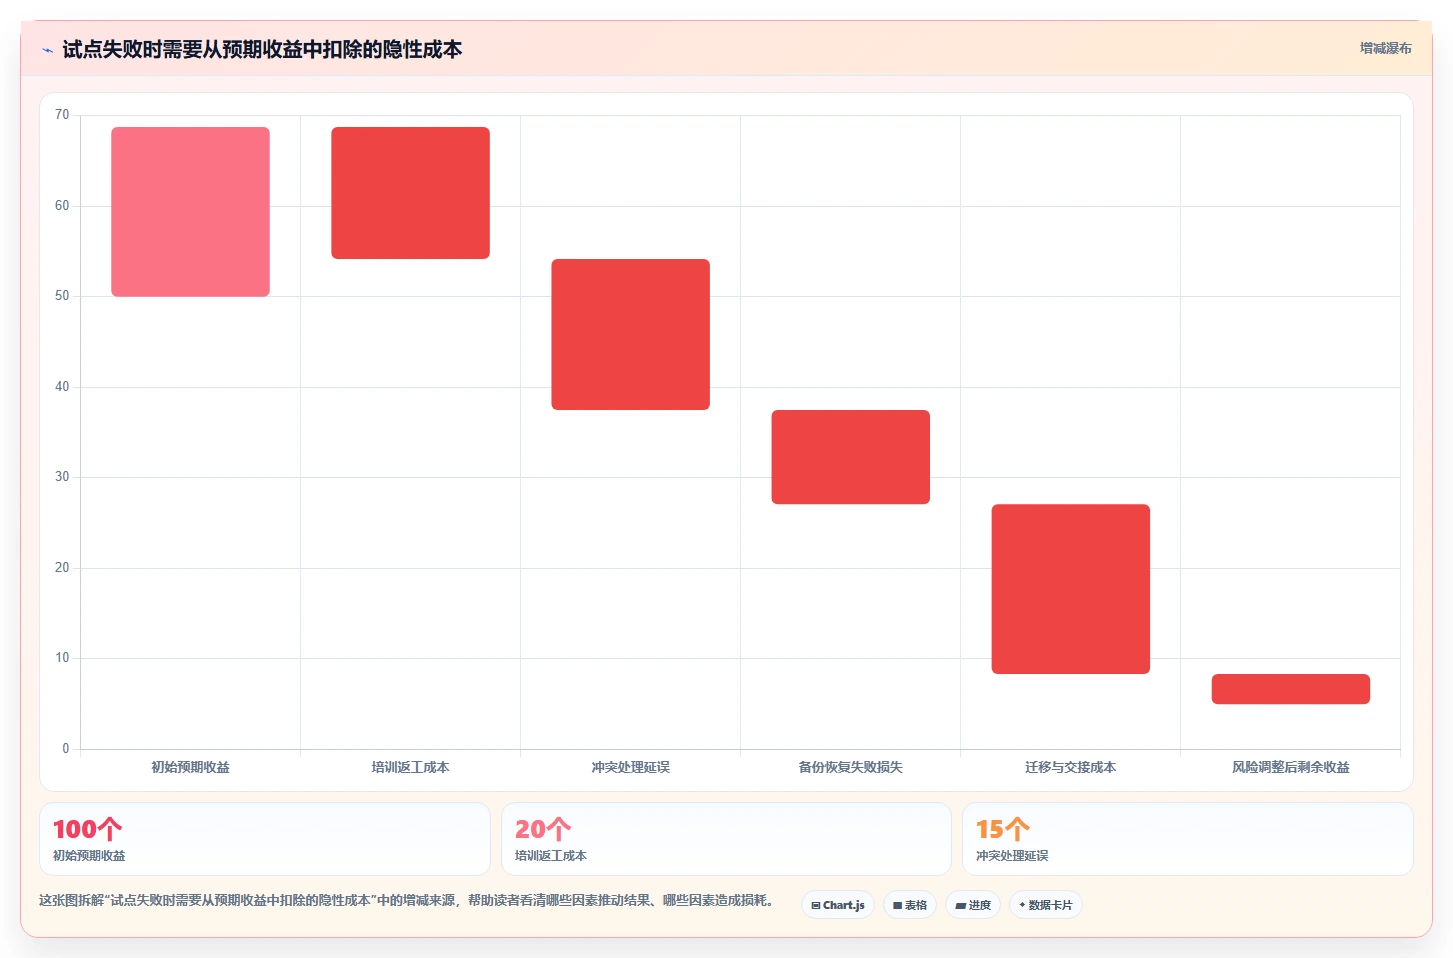This screenshot has width=1453, height=958.
Task: Click the 进度 tag chip
Action: (973, 905)
